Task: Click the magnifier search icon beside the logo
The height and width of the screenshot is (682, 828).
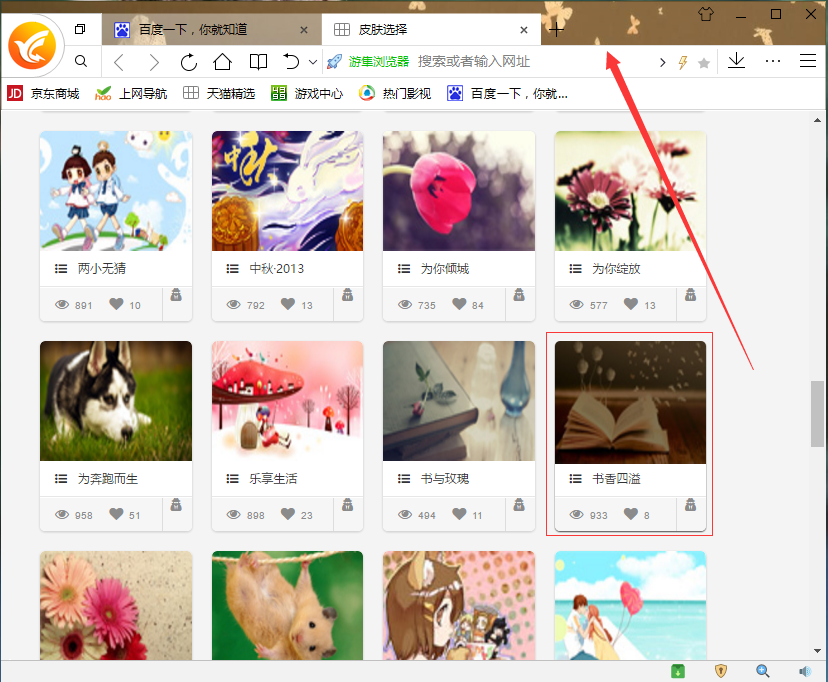Action: 81,61
